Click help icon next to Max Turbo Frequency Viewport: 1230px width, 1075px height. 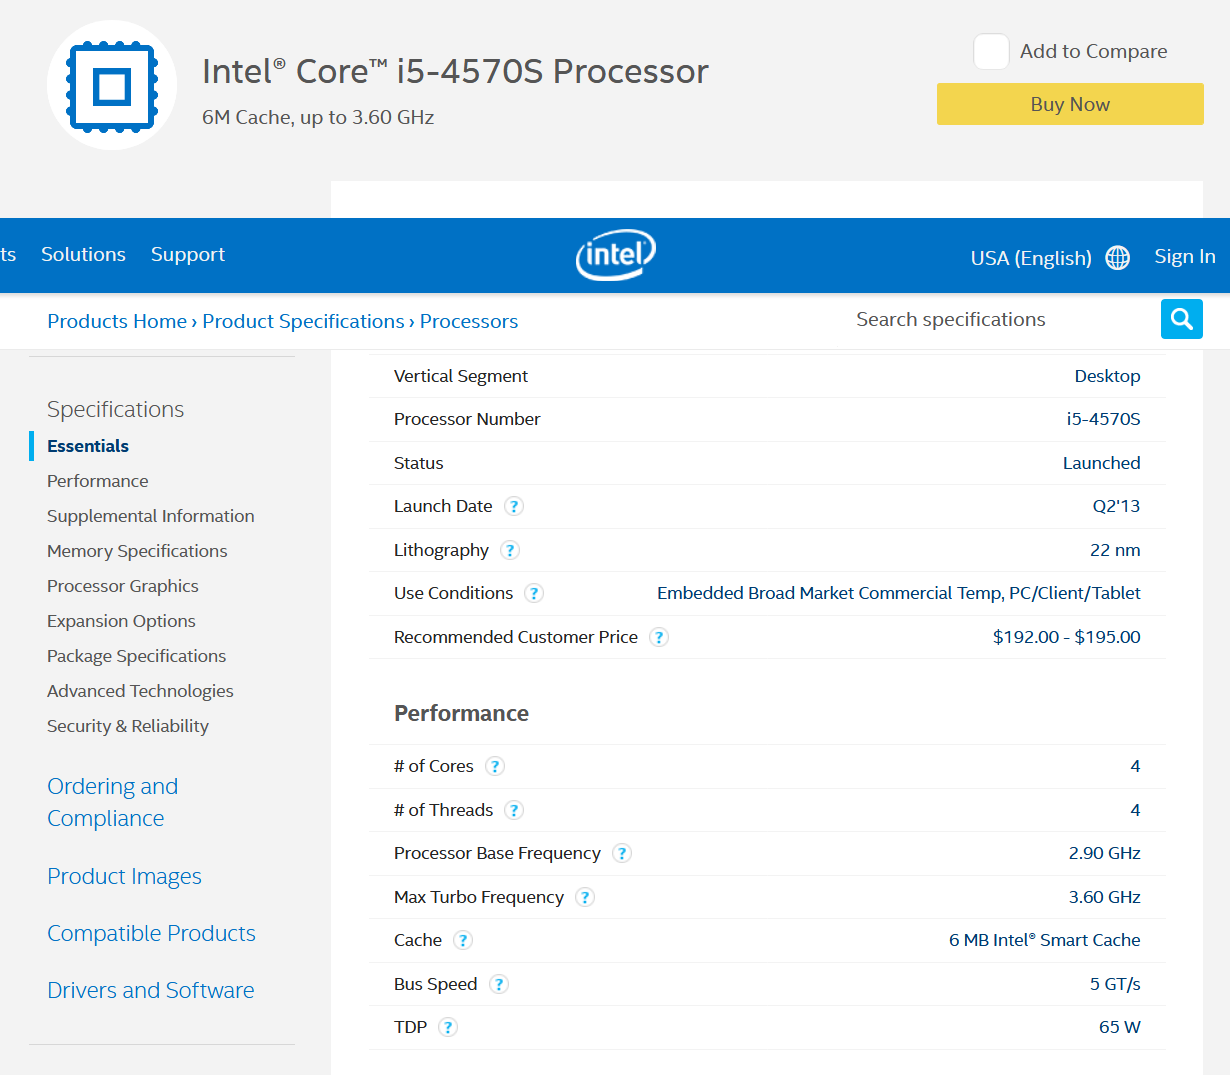coord(585,897)
